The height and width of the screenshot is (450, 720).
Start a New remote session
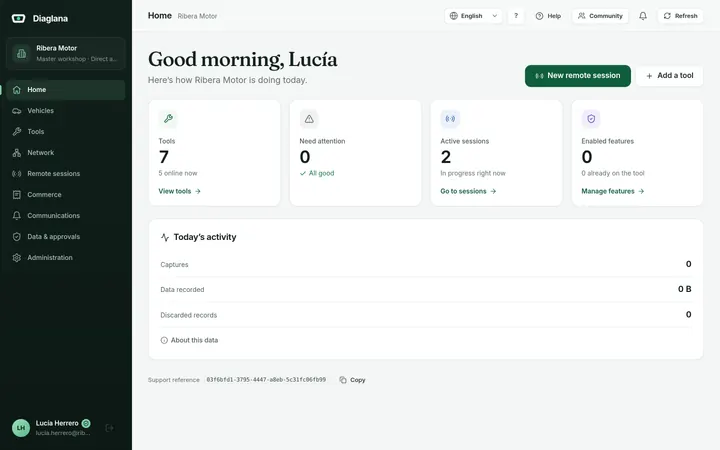(578, 76)
